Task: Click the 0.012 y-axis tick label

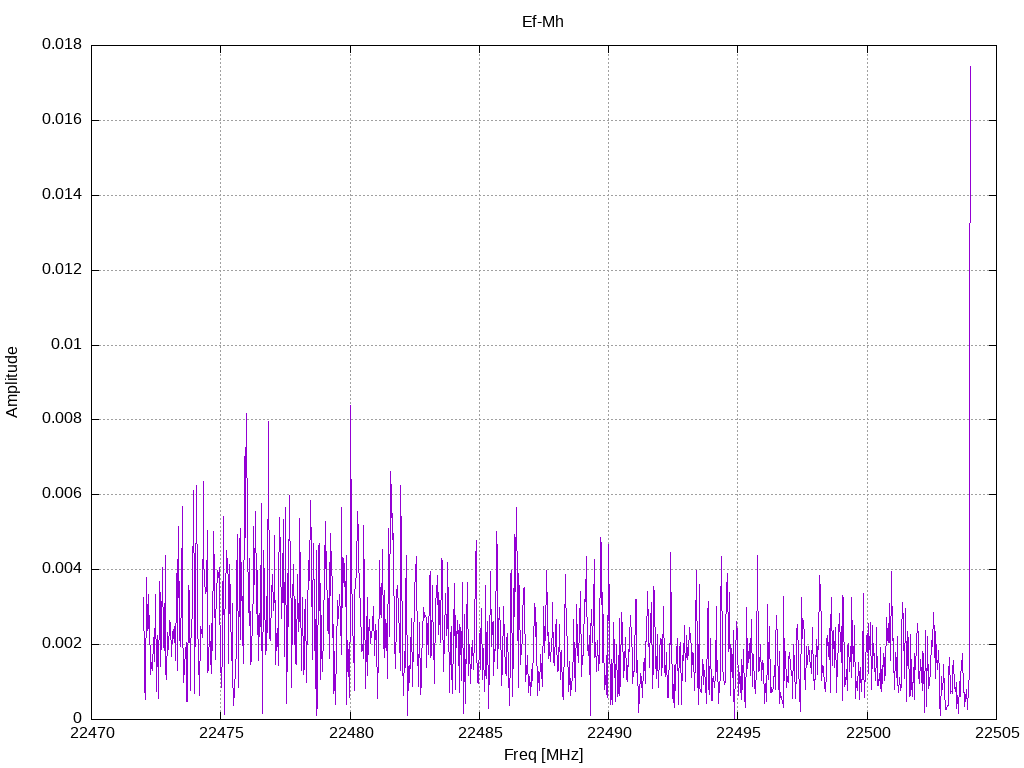Action: pos(61,270)
